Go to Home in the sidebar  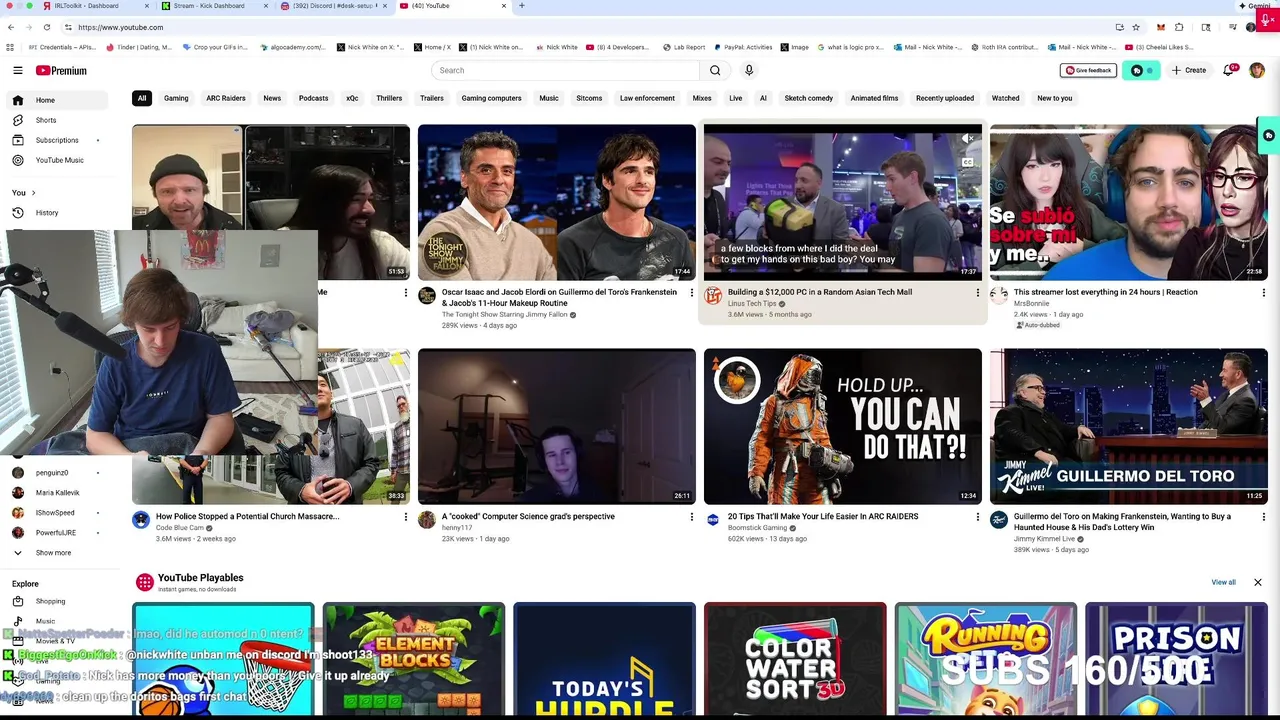[x=58, y=100]
